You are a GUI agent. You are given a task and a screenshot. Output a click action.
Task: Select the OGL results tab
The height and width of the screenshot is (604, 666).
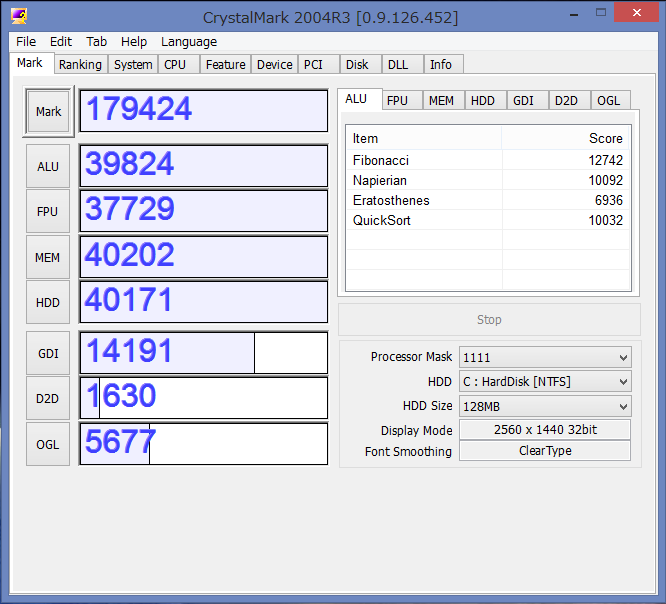pos(608,100)
